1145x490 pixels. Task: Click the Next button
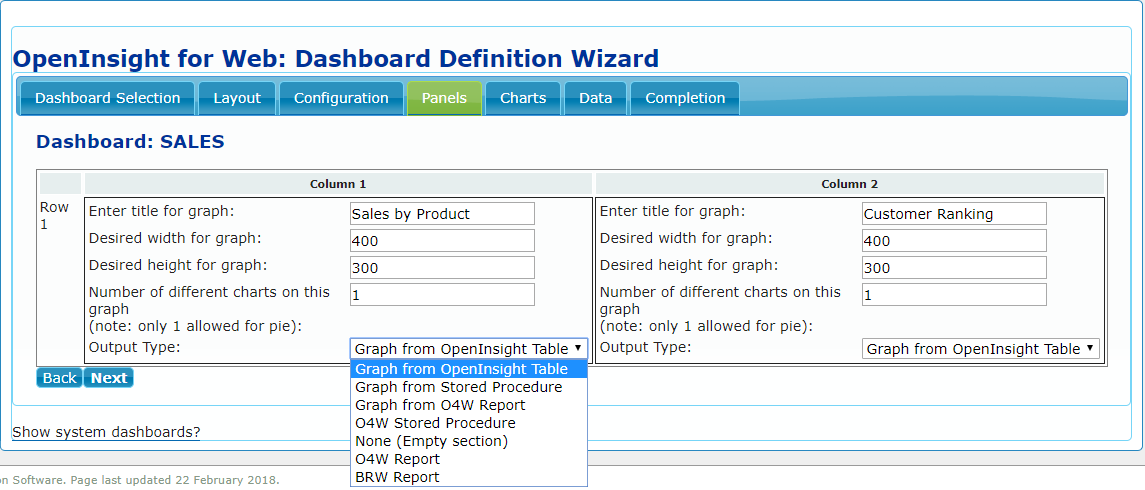point(109,378)
